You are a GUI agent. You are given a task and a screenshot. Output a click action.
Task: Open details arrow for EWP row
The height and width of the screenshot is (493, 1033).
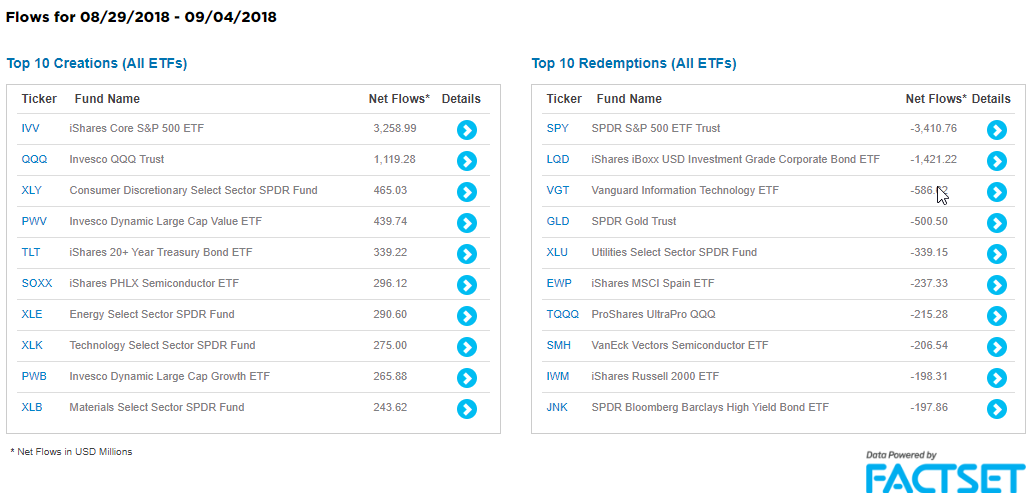tap(997, 285)
